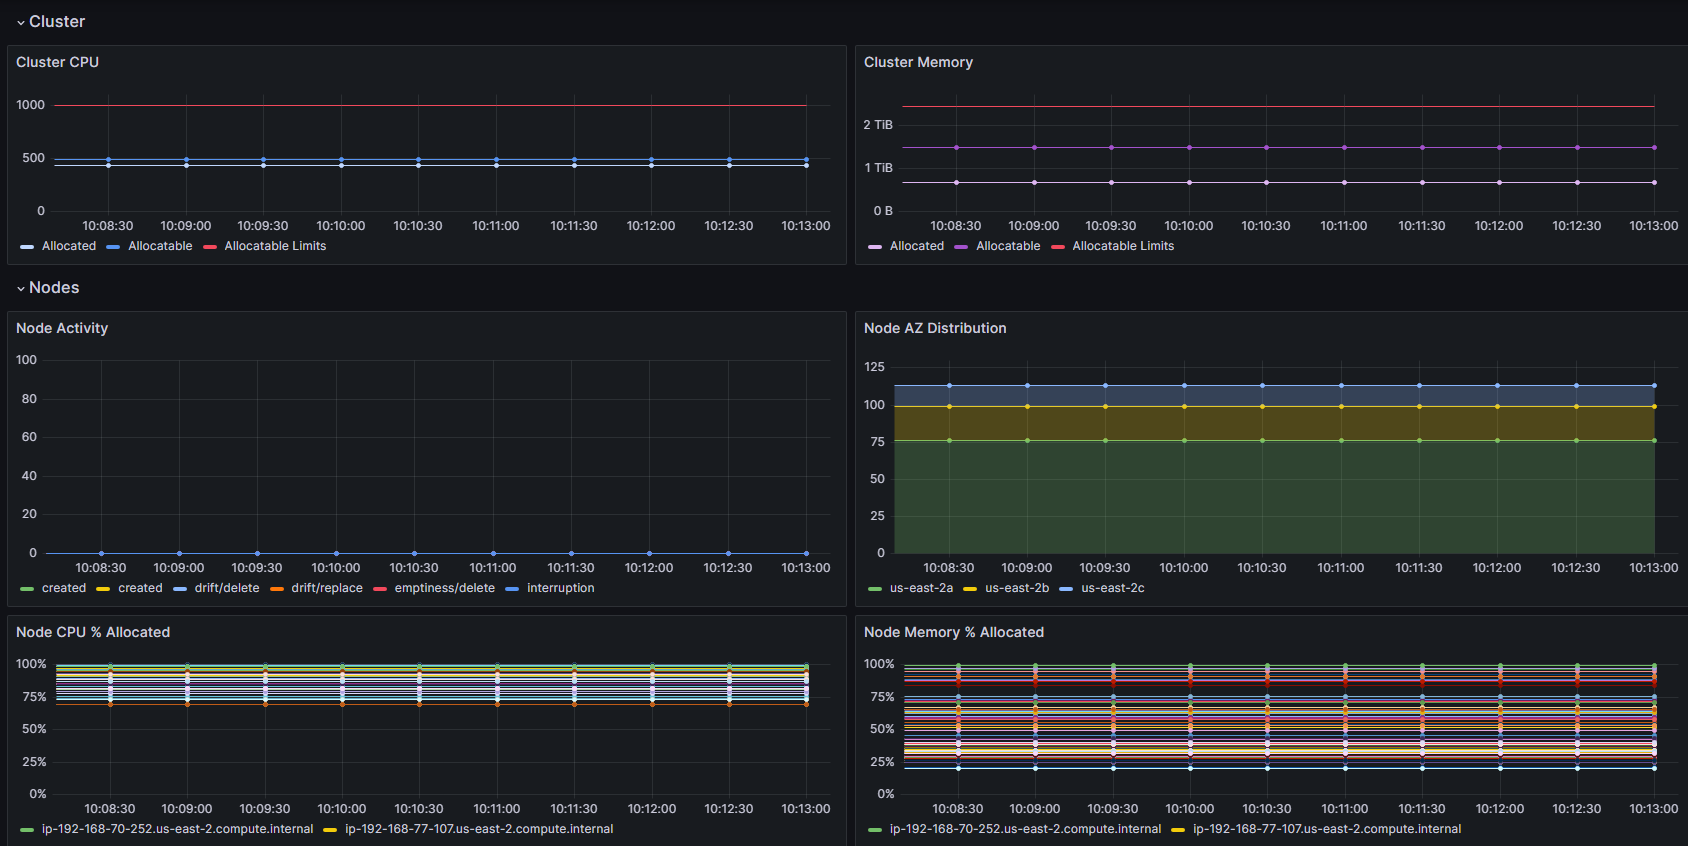The image size is (1688, 846).
Task: Collapse the Cluster row chevron
Action: (20, 22)
